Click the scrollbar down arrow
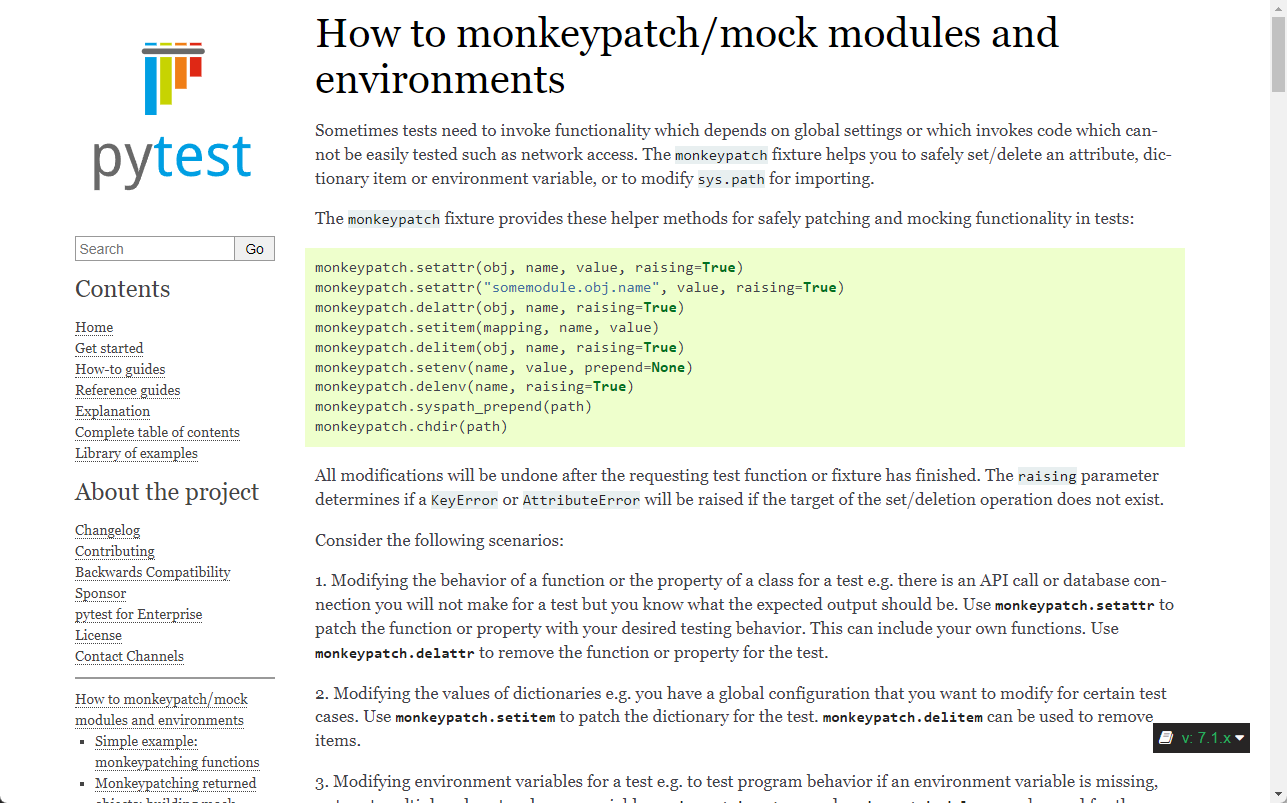The height and width of the screenshot is (803, 1287). (1278, 795)
